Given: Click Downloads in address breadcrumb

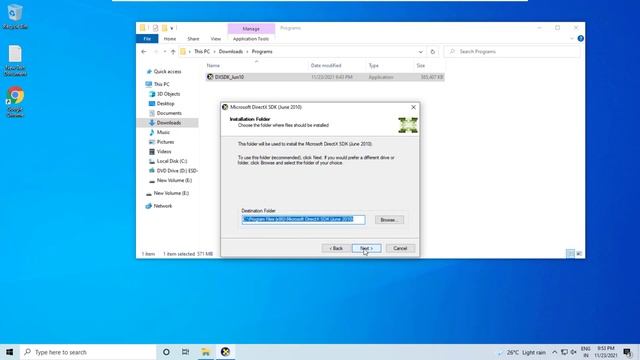Looking at the screenshot, I should [231, 51].
